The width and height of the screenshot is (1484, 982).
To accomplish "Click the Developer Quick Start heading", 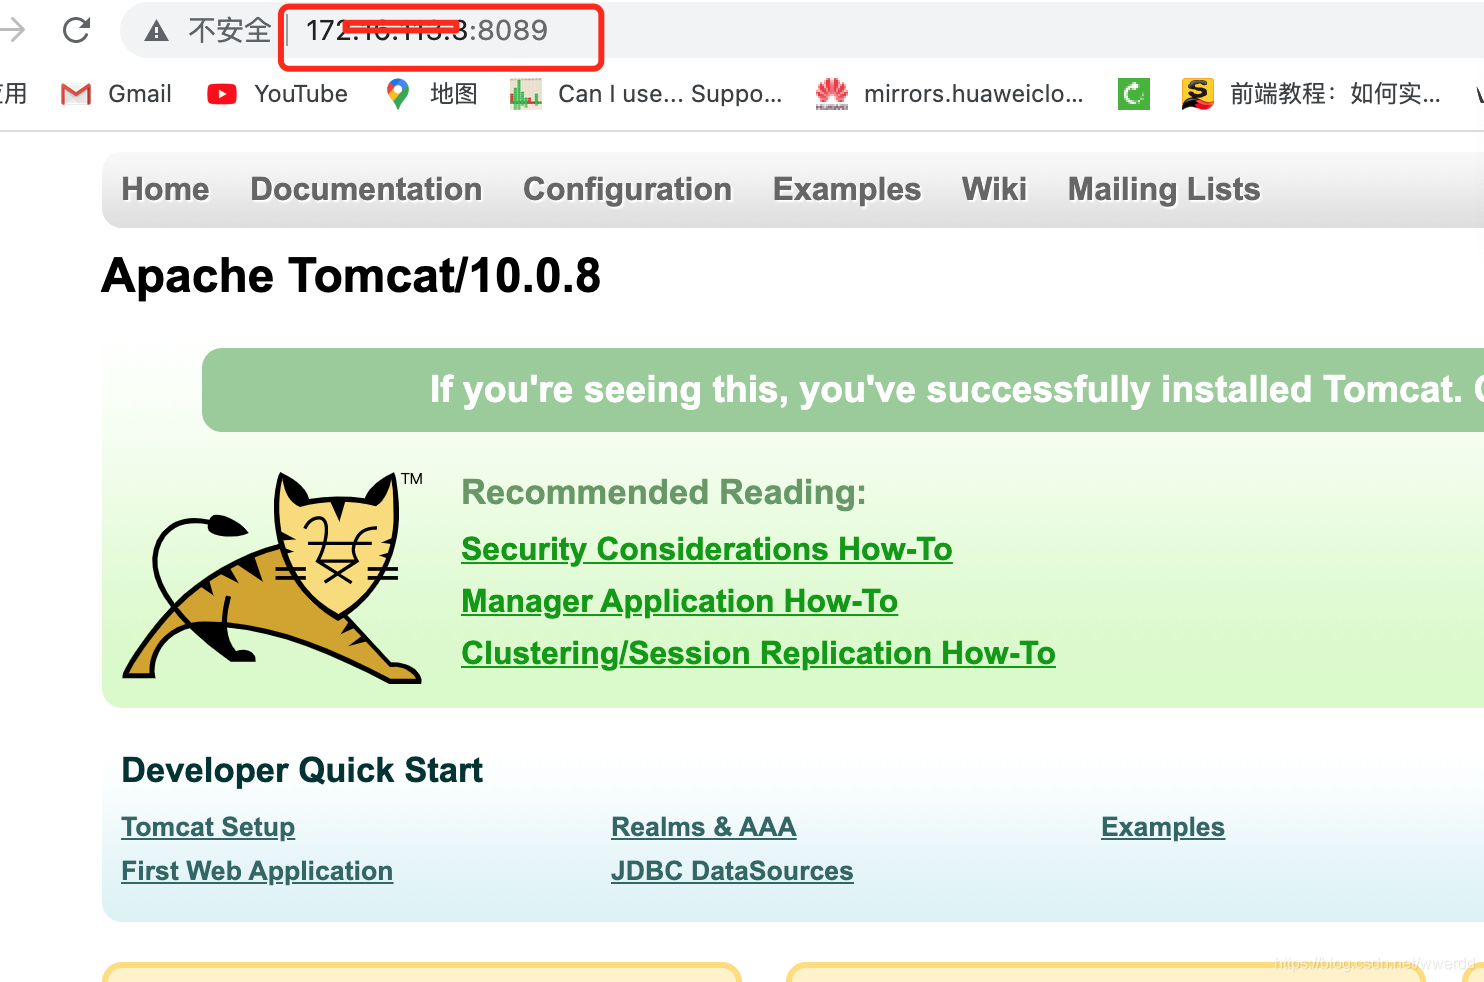I will coord(302,770).
